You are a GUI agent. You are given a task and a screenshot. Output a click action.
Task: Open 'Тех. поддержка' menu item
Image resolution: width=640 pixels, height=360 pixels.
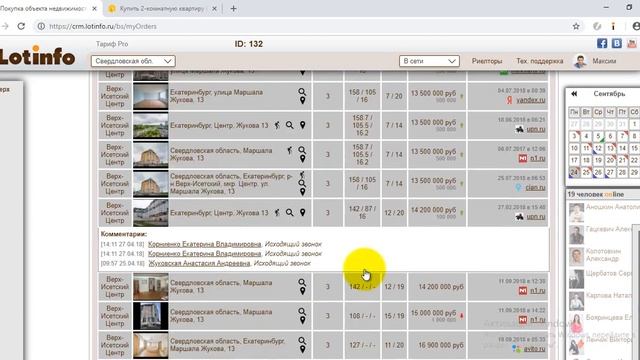coord(540,61)
